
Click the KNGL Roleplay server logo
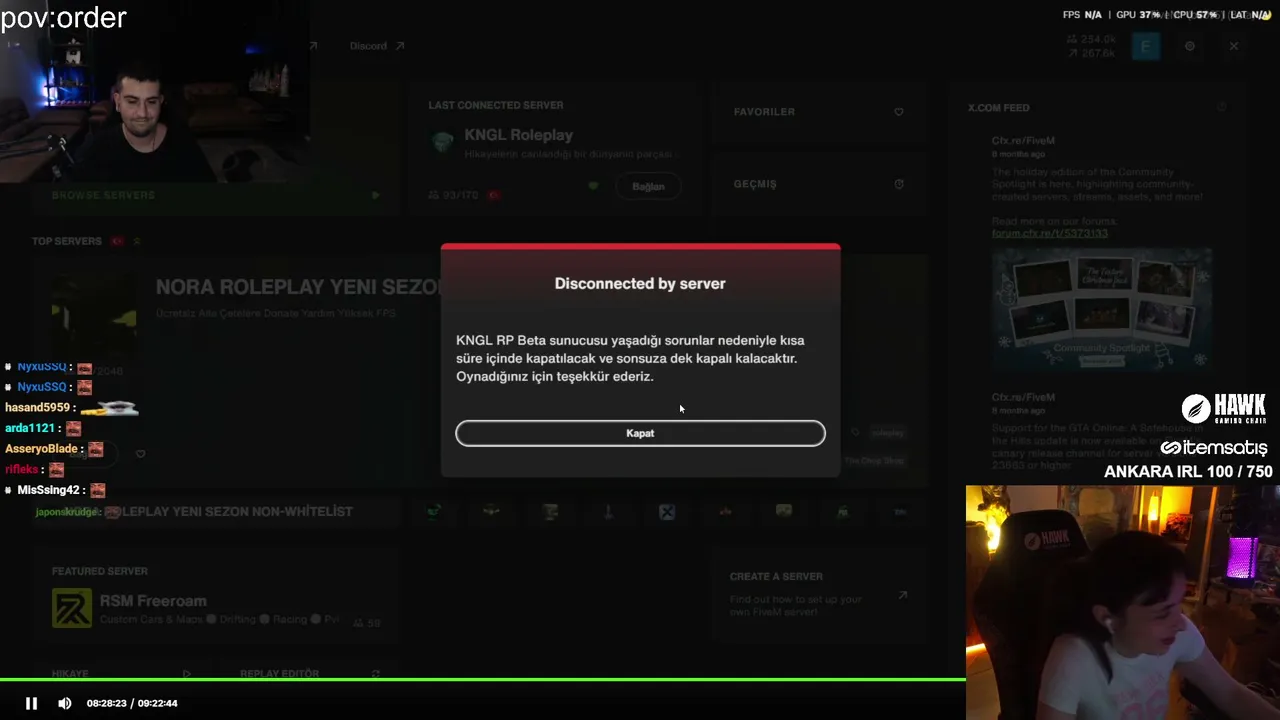443,142
